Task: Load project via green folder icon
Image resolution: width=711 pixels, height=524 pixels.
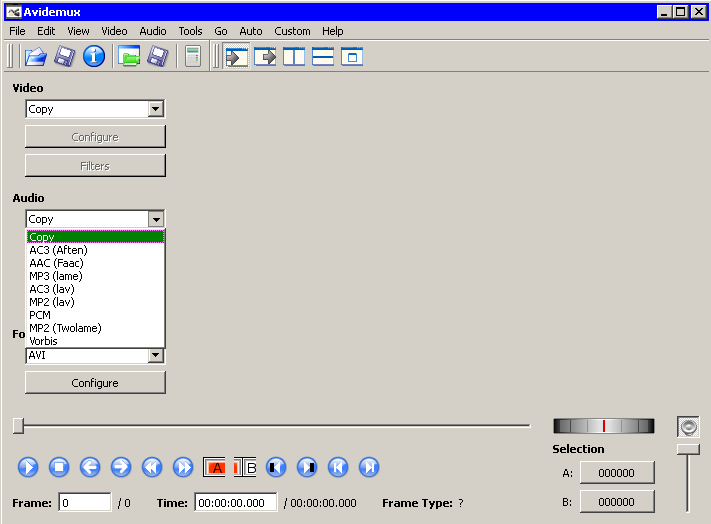Action: (129, 57)
